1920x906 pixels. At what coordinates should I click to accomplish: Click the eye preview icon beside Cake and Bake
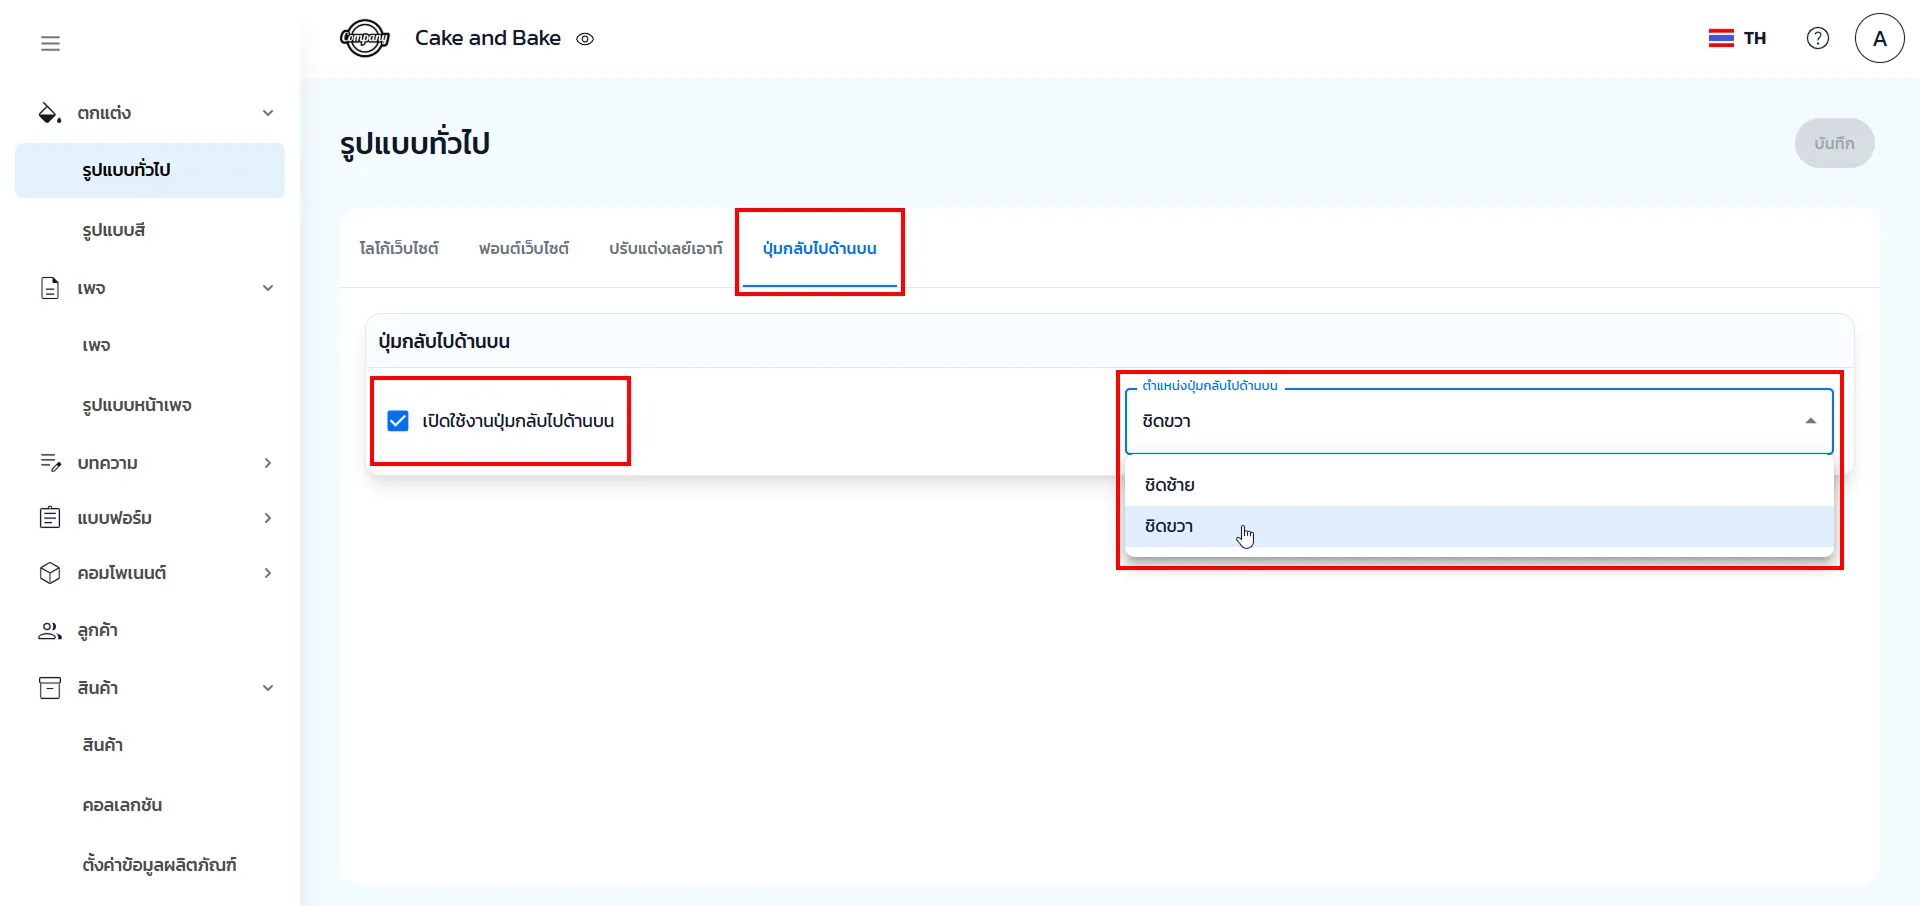tap(585, 39)
